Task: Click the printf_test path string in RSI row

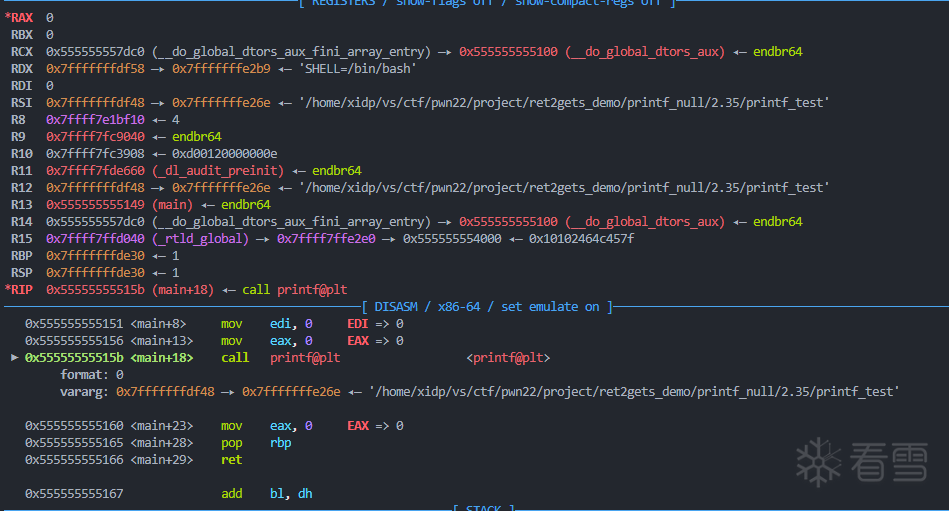Action: pos(564,102)
